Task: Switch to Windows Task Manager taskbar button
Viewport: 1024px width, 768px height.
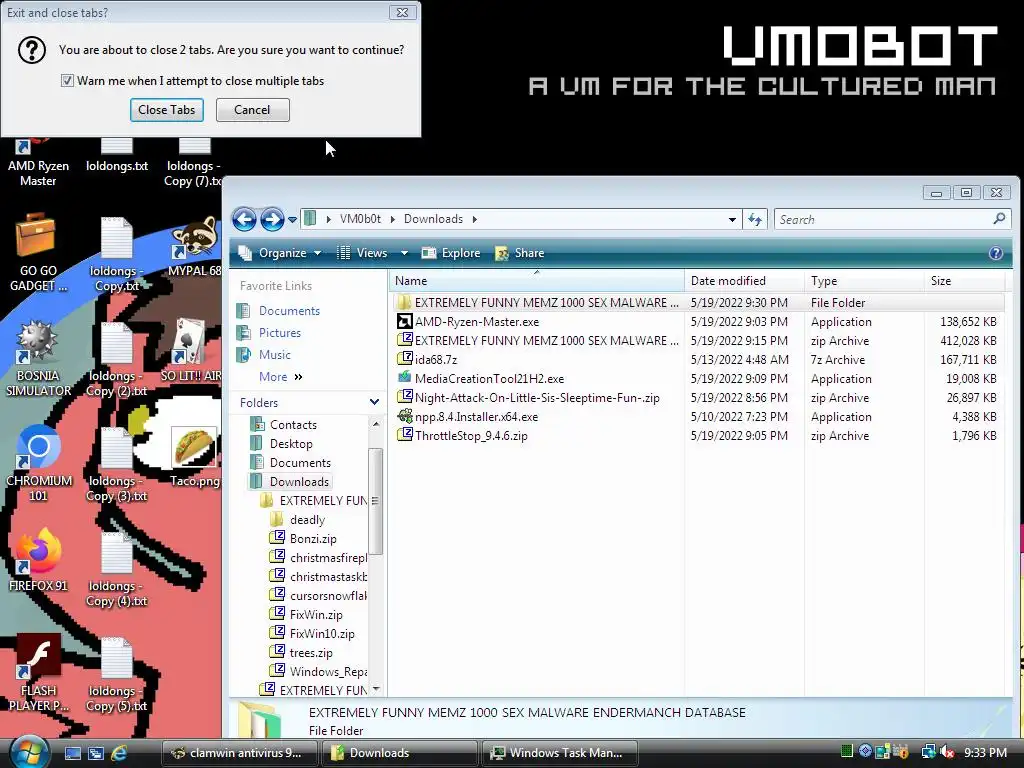Action: click(562, 753)
